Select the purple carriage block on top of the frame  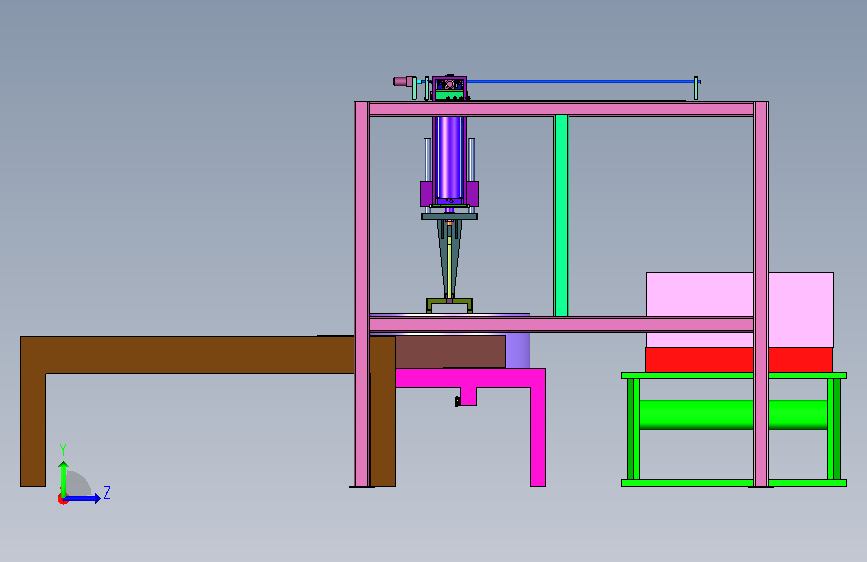coord(449,89)
